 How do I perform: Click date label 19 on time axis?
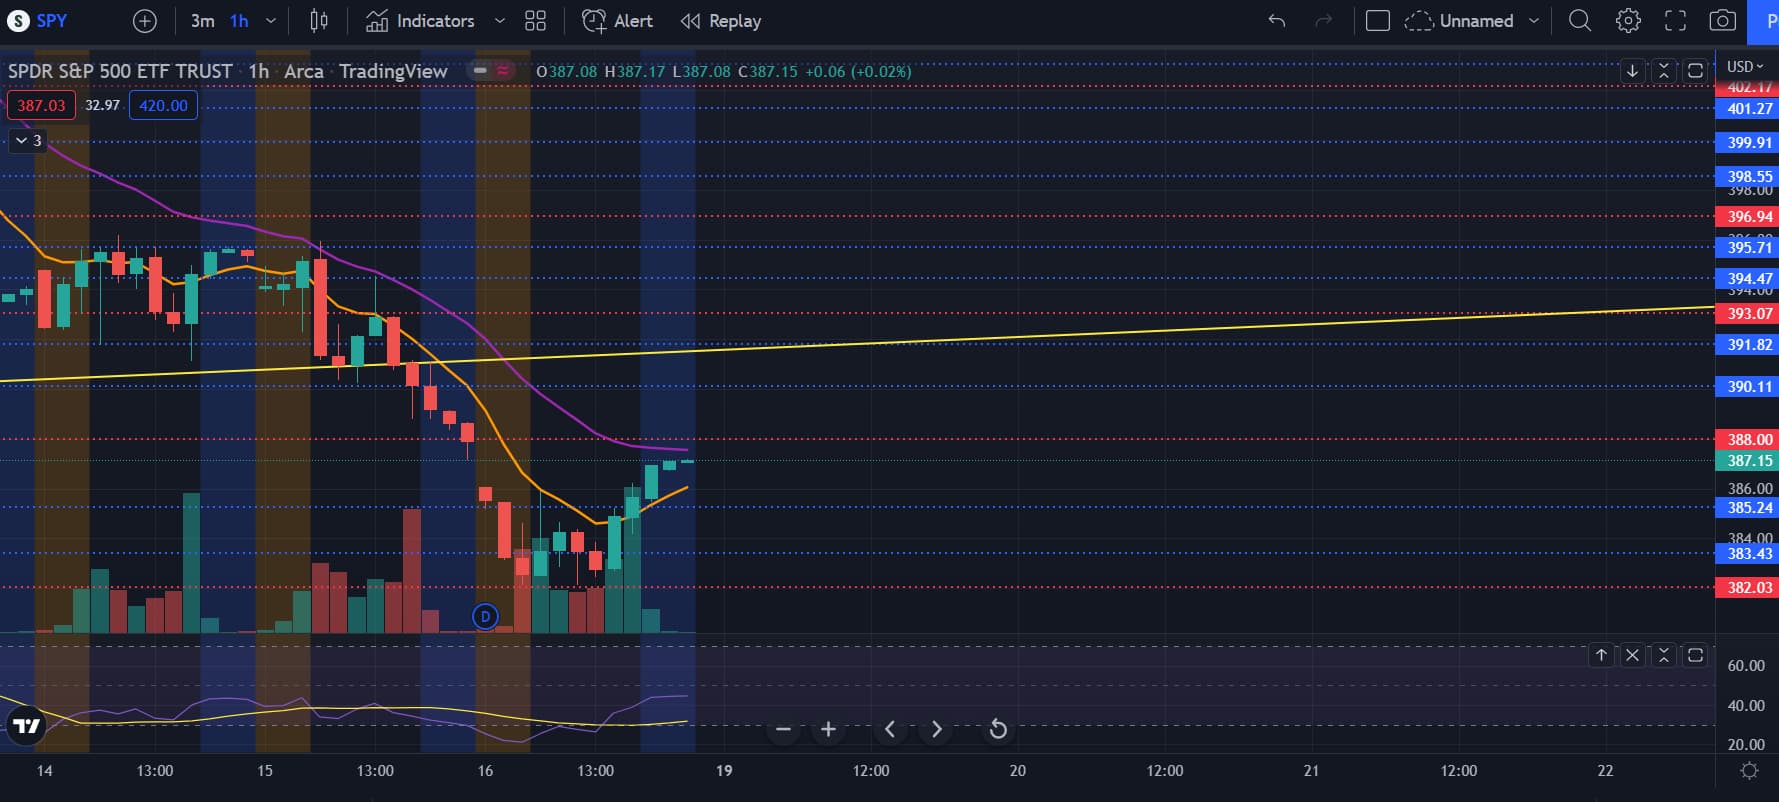pos(724,771)
